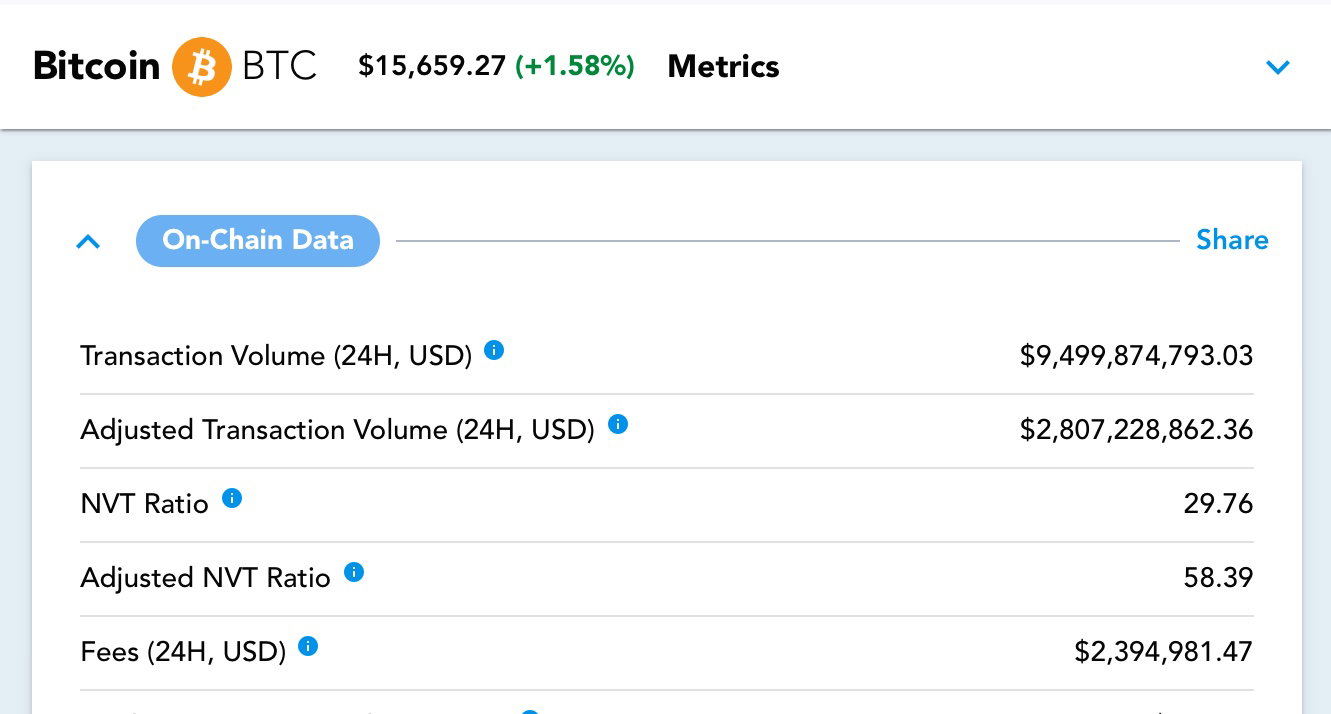This screenshot has width=1331, height=714.
Task: Open info icon beside Transaction Volume (24H, USD)
Action: click(494, 351)
